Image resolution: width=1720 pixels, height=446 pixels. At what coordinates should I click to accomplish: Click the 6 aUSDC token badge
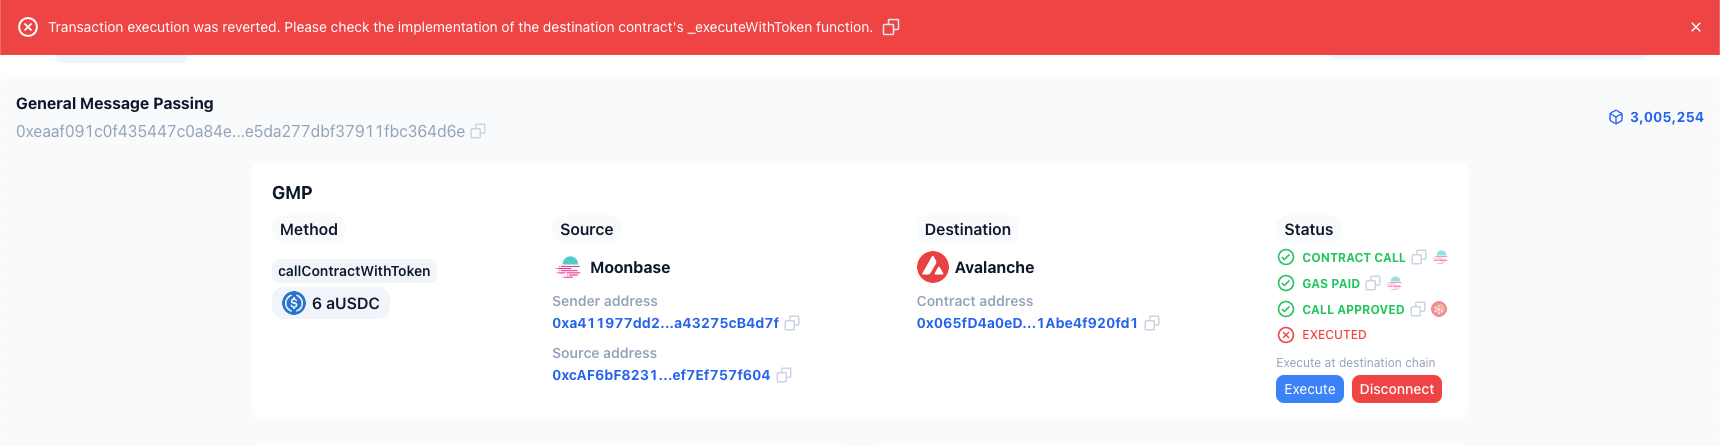click(x=331, y=303)
